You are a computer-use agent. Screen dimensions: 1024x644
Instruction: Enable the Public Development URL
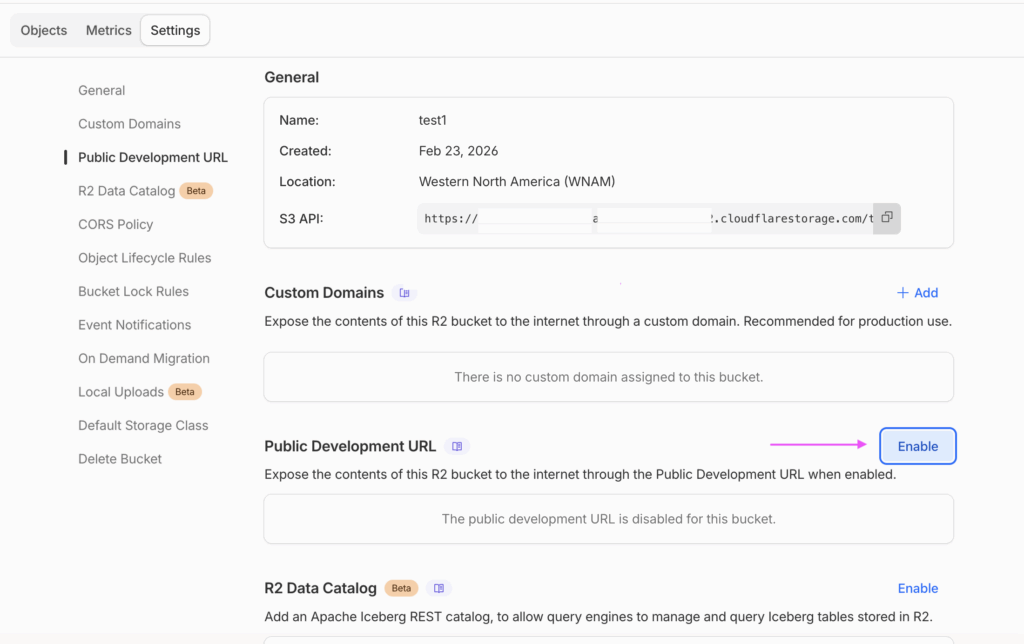917,446
